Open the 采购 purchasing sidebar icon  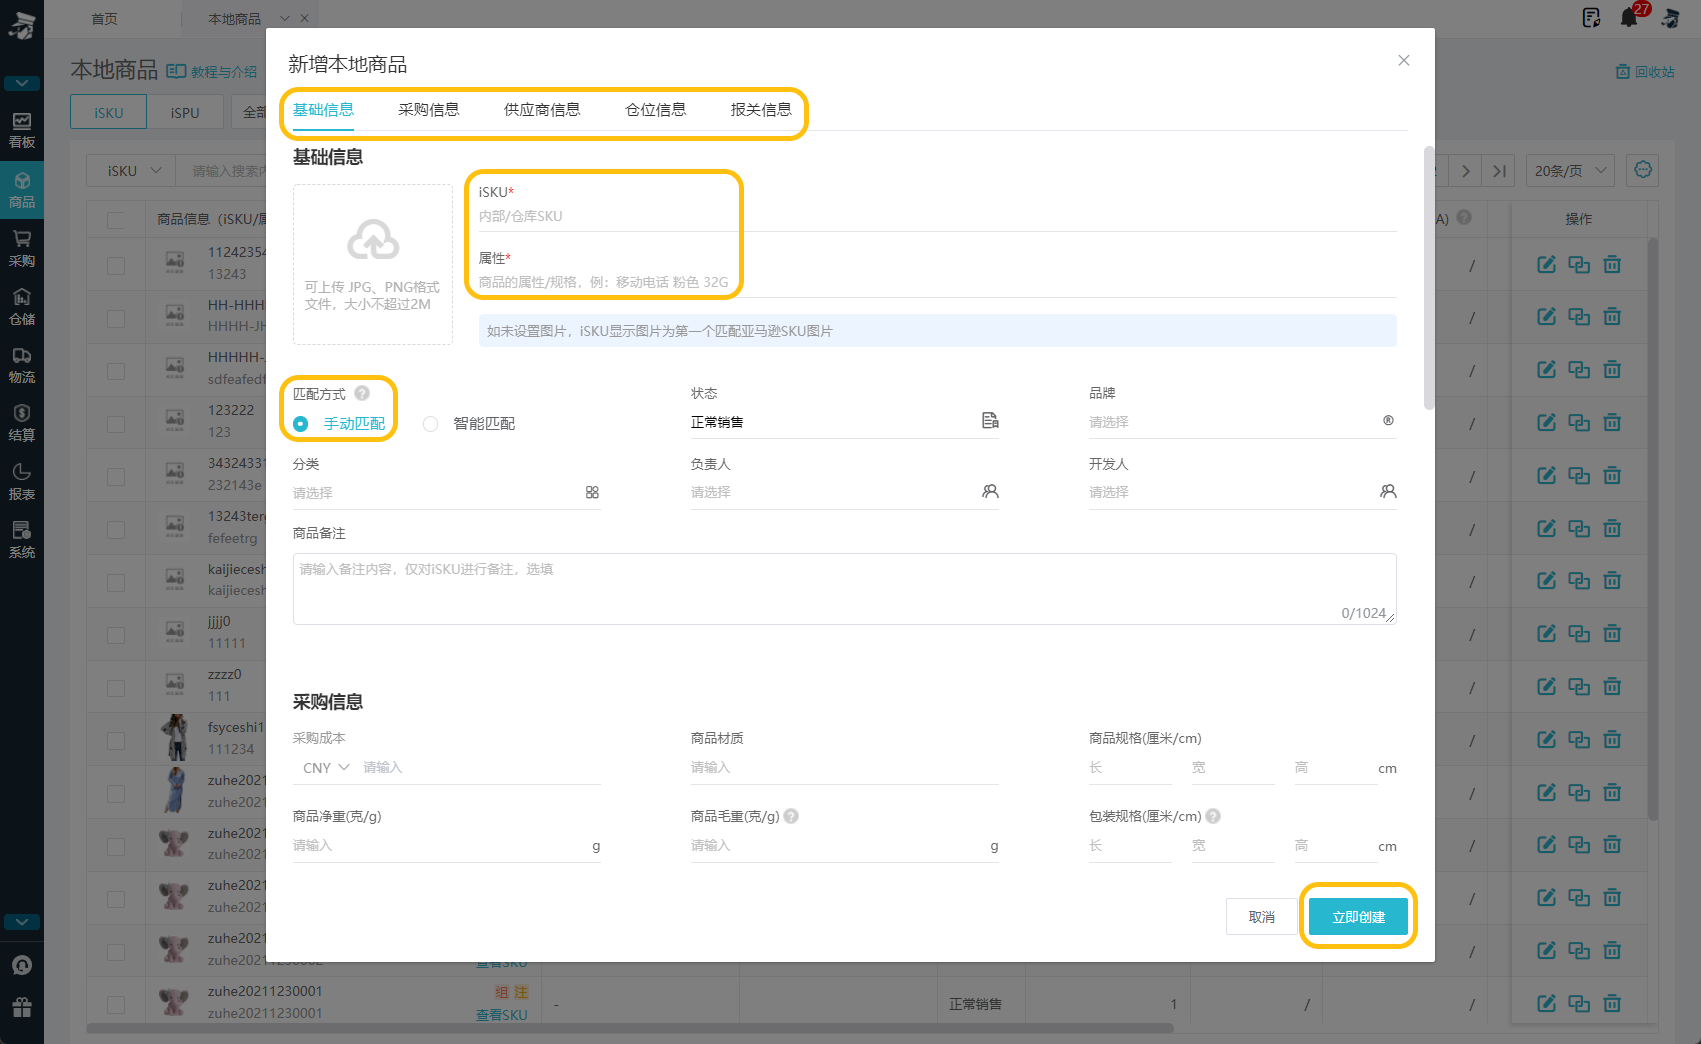(x=22, y=249)
